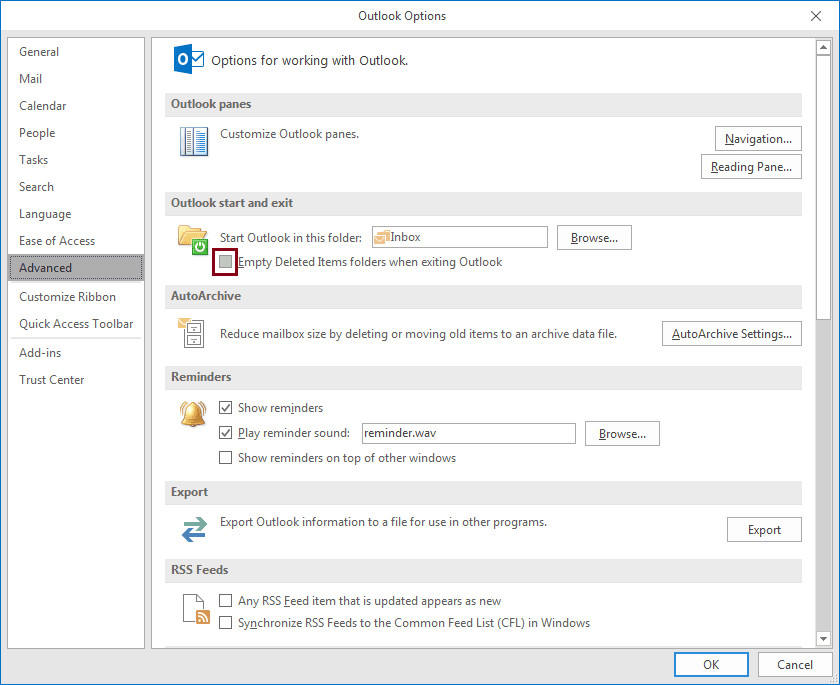Switch to the Mail options category

pos(76,79)
